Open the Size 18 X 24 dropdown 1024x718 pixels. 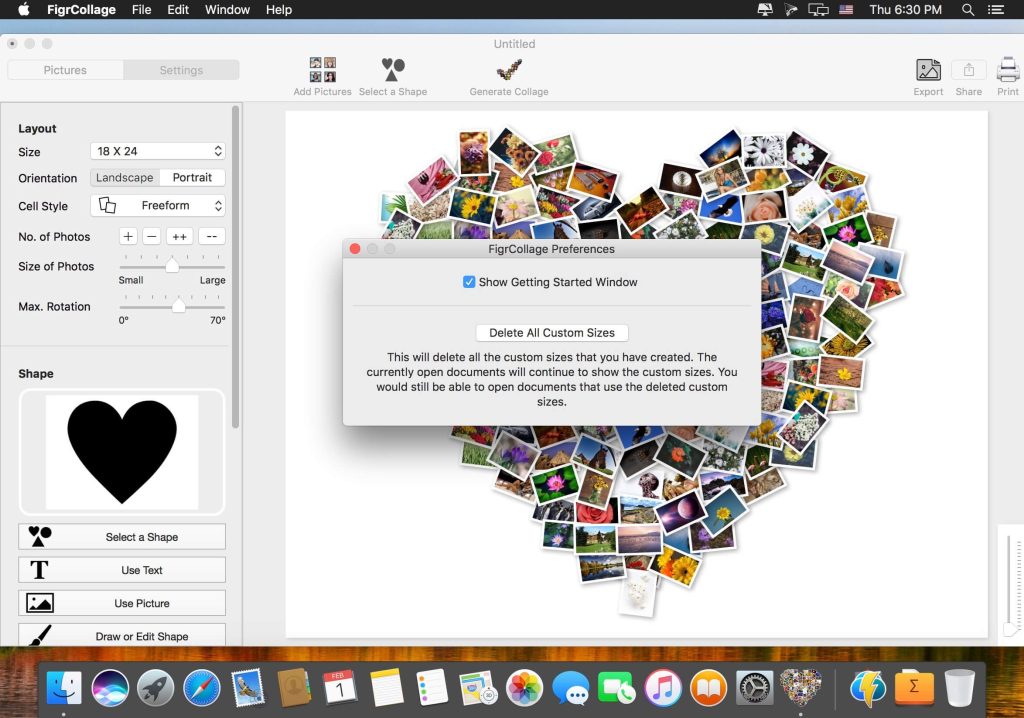point(158,151)
